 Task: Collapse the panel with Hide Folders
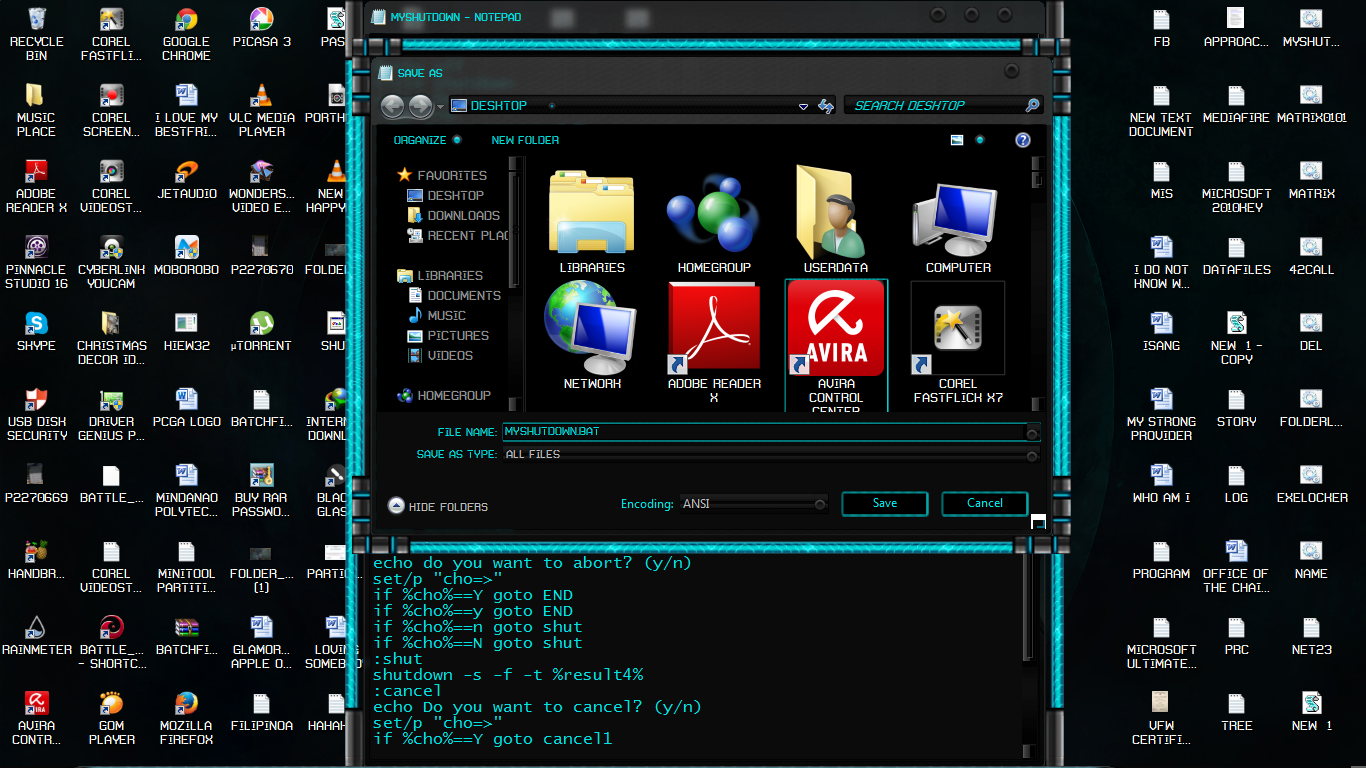438,506
